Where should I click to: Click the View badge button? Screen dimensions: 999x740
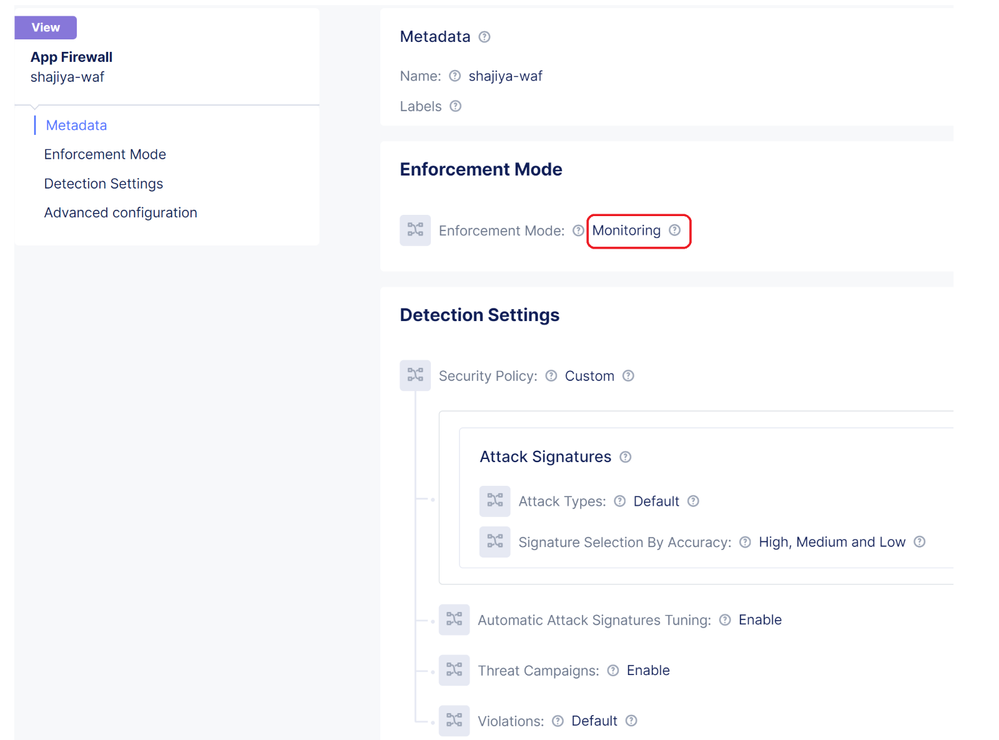[45, 27]
